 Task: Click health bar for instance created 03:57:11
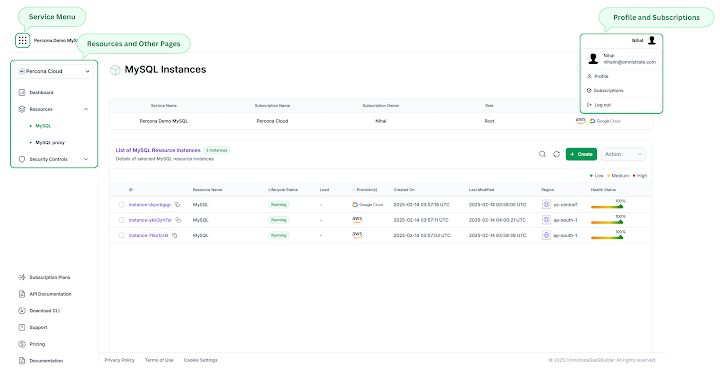click(607, 222)
